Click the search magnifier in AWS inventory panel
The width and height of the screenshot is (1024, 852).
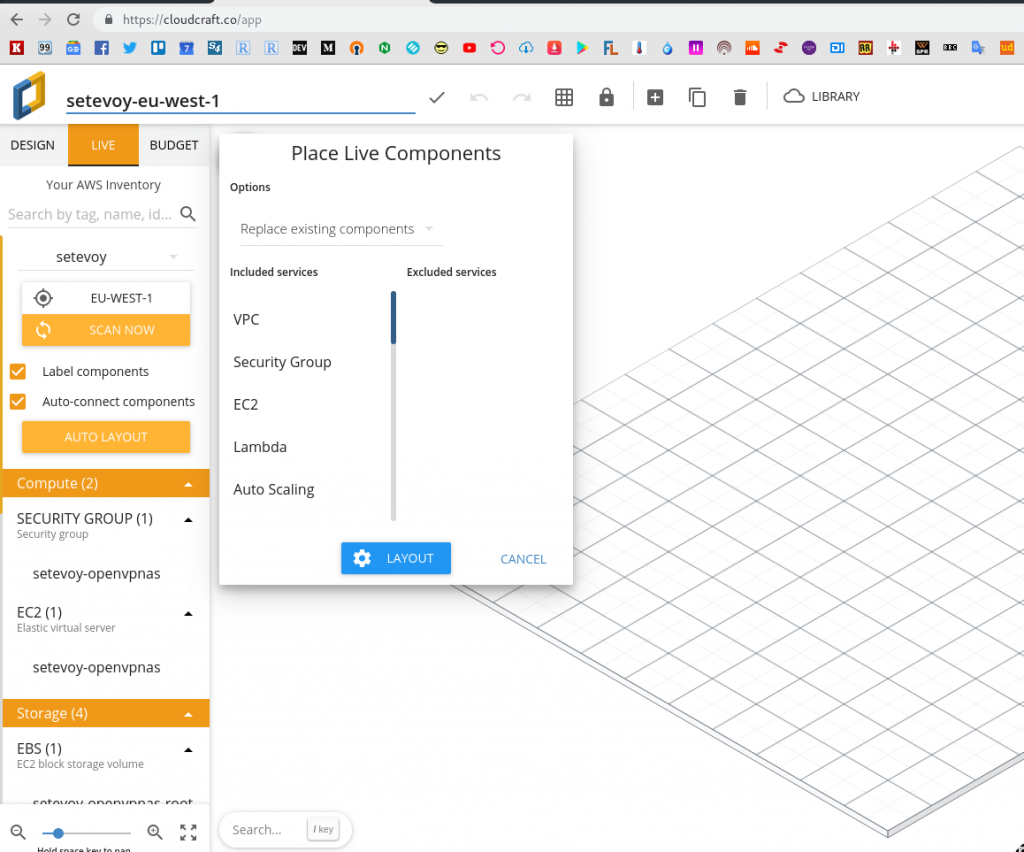(188, 213)
